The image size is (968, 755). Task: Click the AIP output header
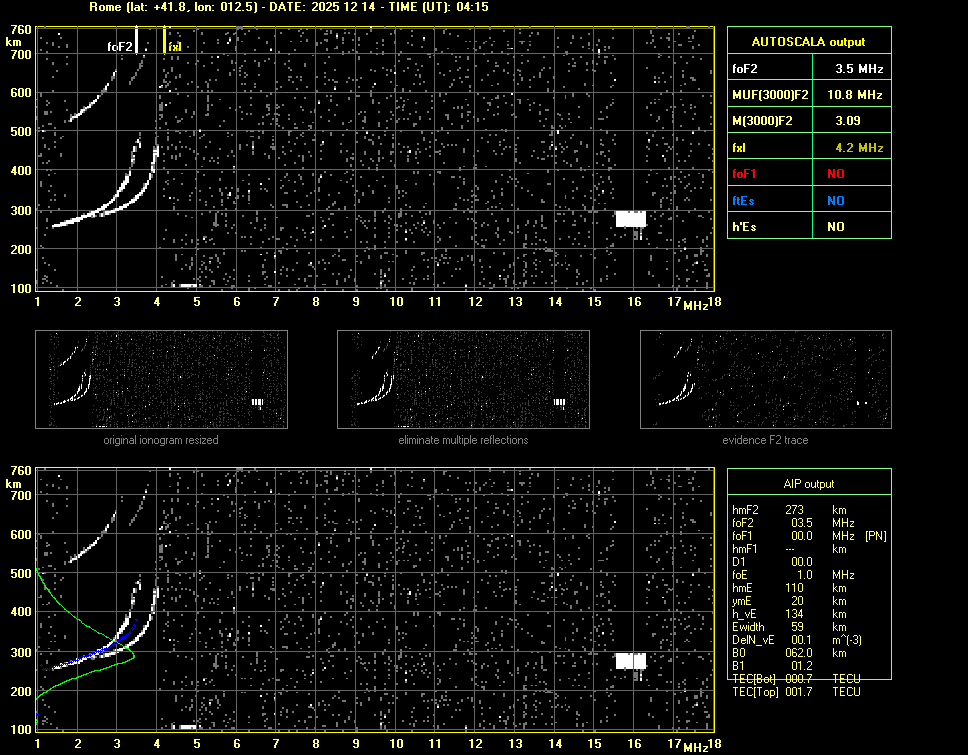[x=808, y=484]
